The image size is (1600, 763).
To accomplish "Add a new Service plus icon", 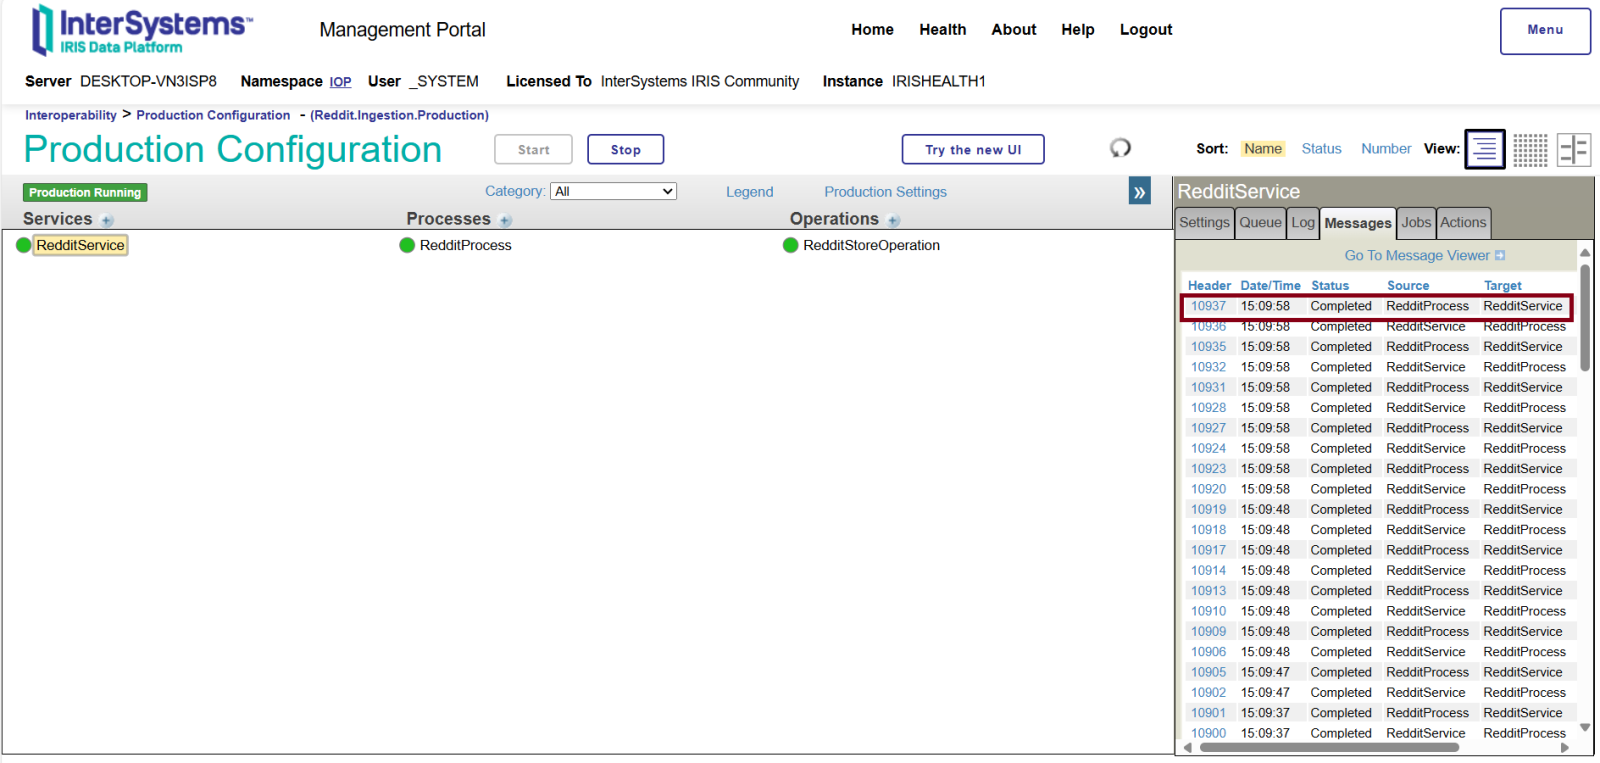I will click(107, 220).
